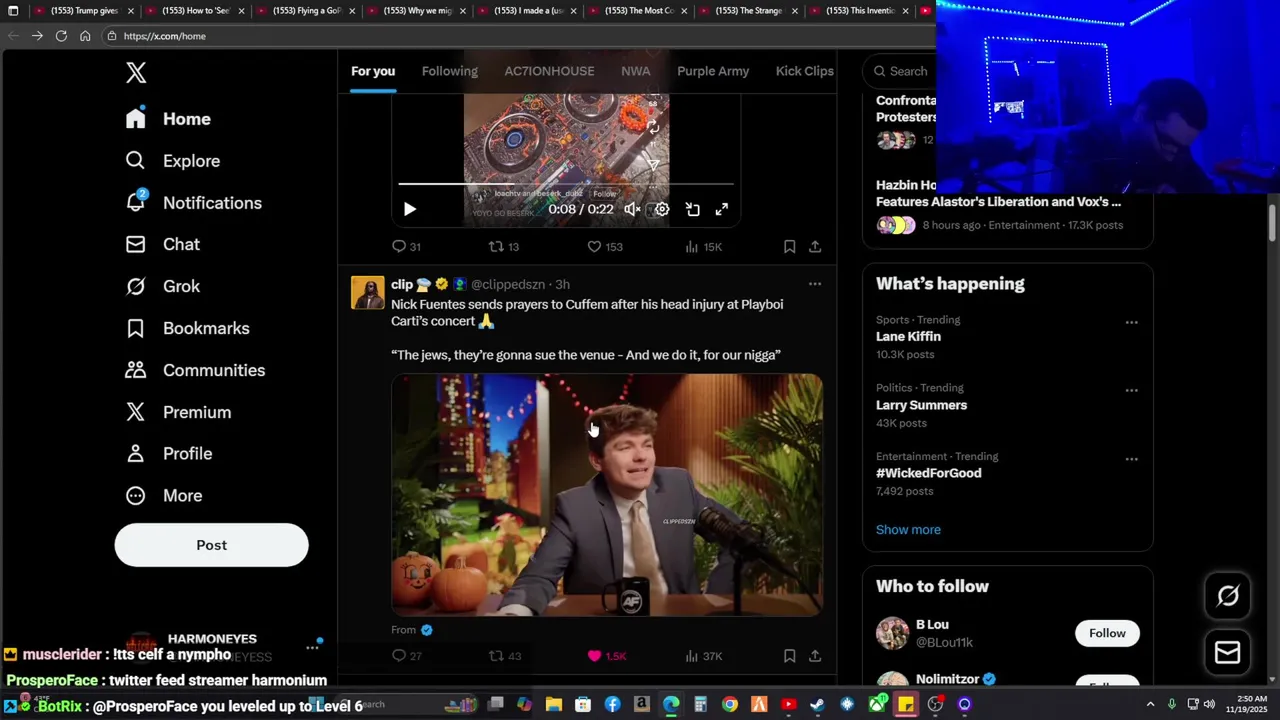
Task: Go forward in browser history
Action: pyautogui.click(x=37, y=36)
